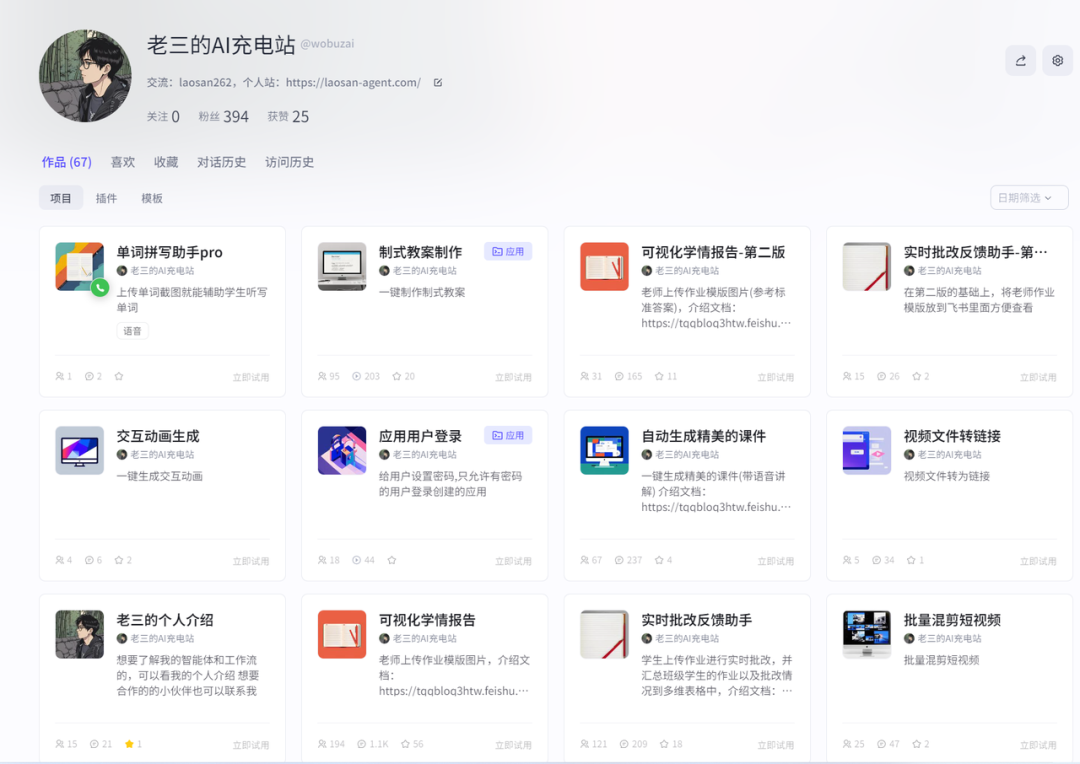The image size is (1080, 764).
Task: Click 立即试用 on 视频文件转链接 card
Action: (1038, 560)
